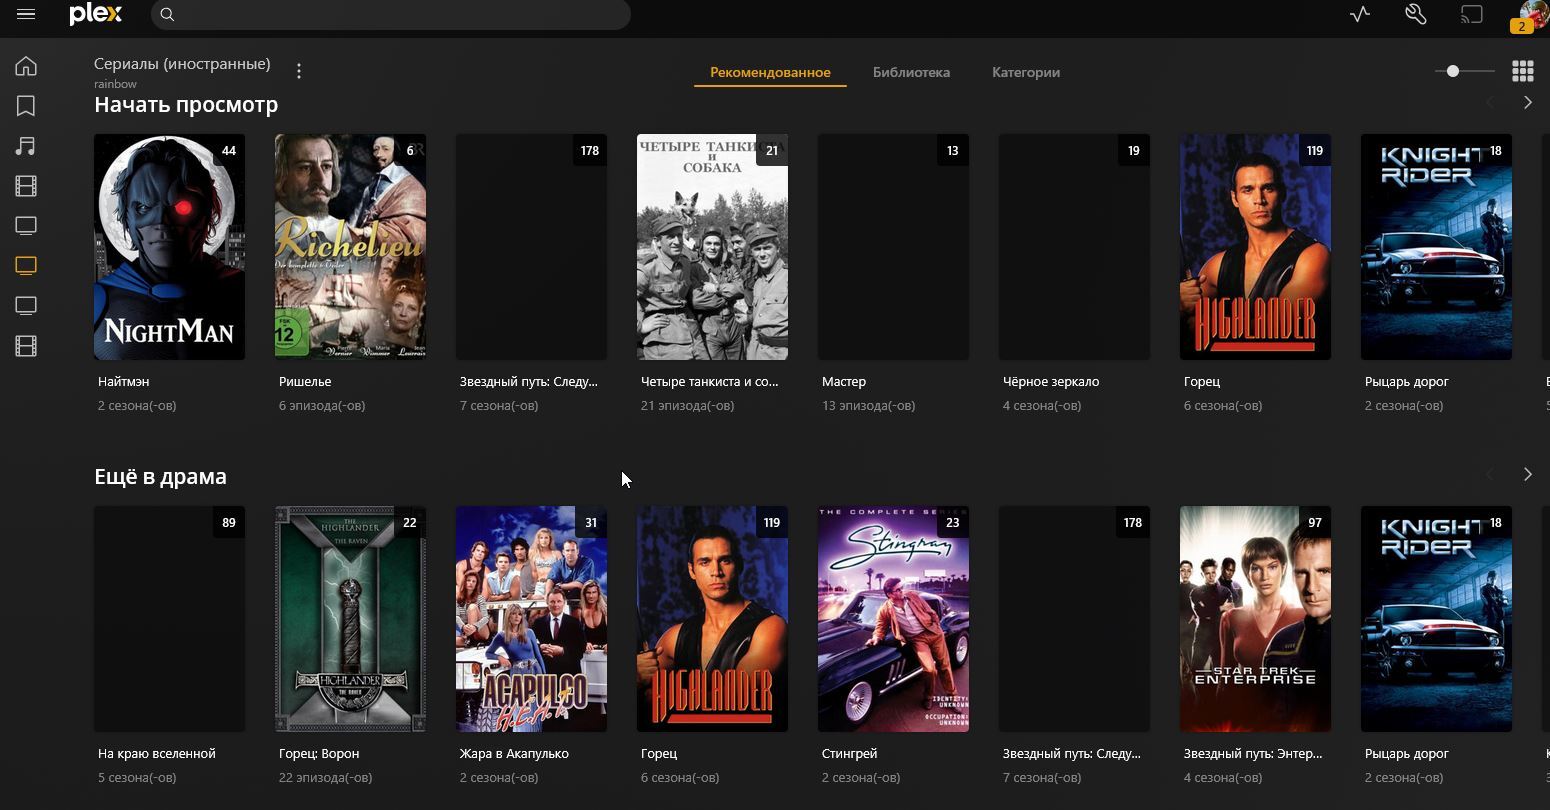Click the 44 unwatched badge on NightMan
The image size is (1550, 810).
229,151
